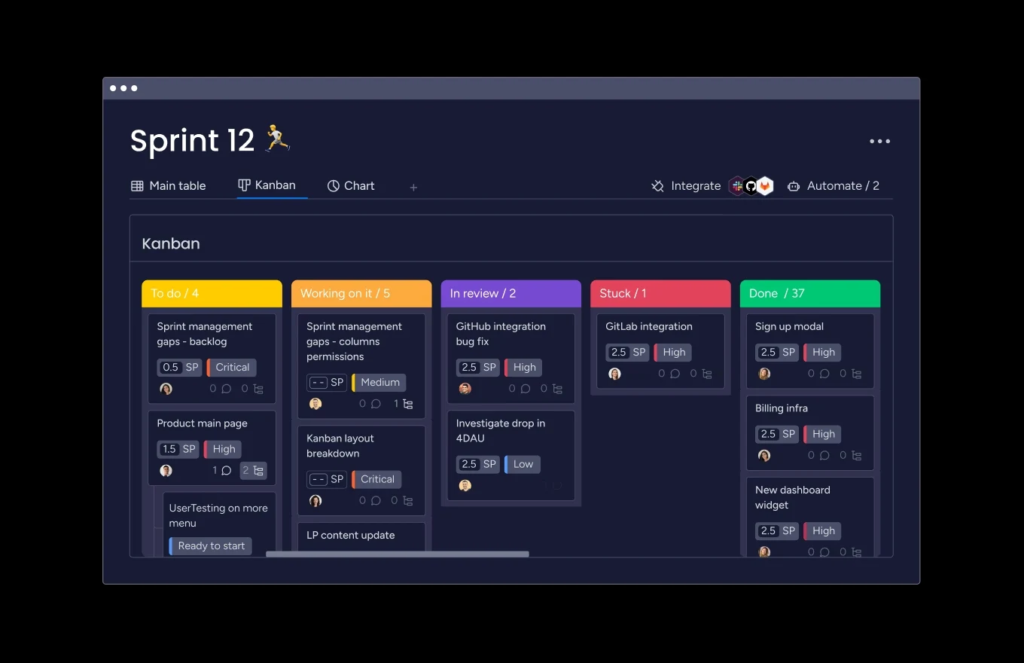Click the GitLab integration icon

click(x=765, y=186)
